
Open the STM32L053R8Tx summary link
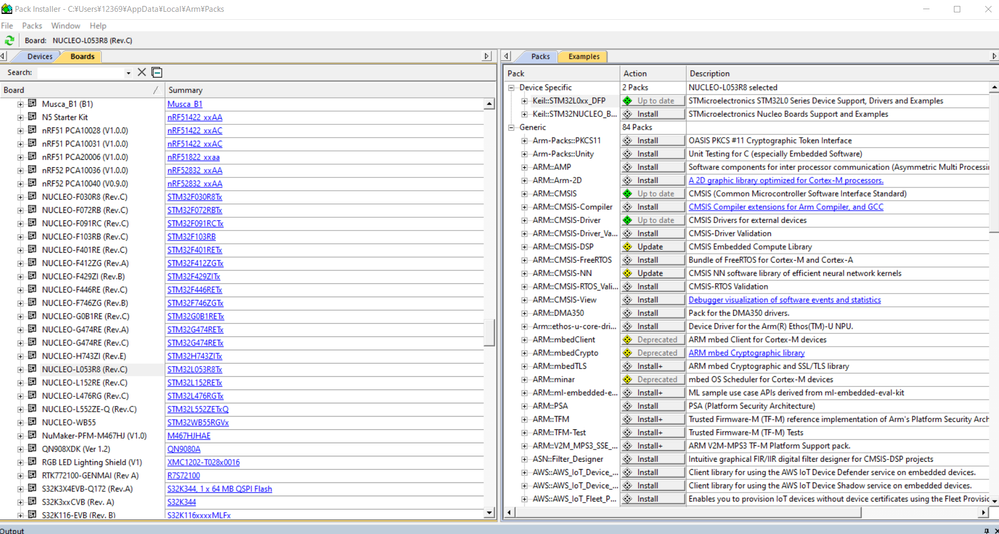click(195, 370)
